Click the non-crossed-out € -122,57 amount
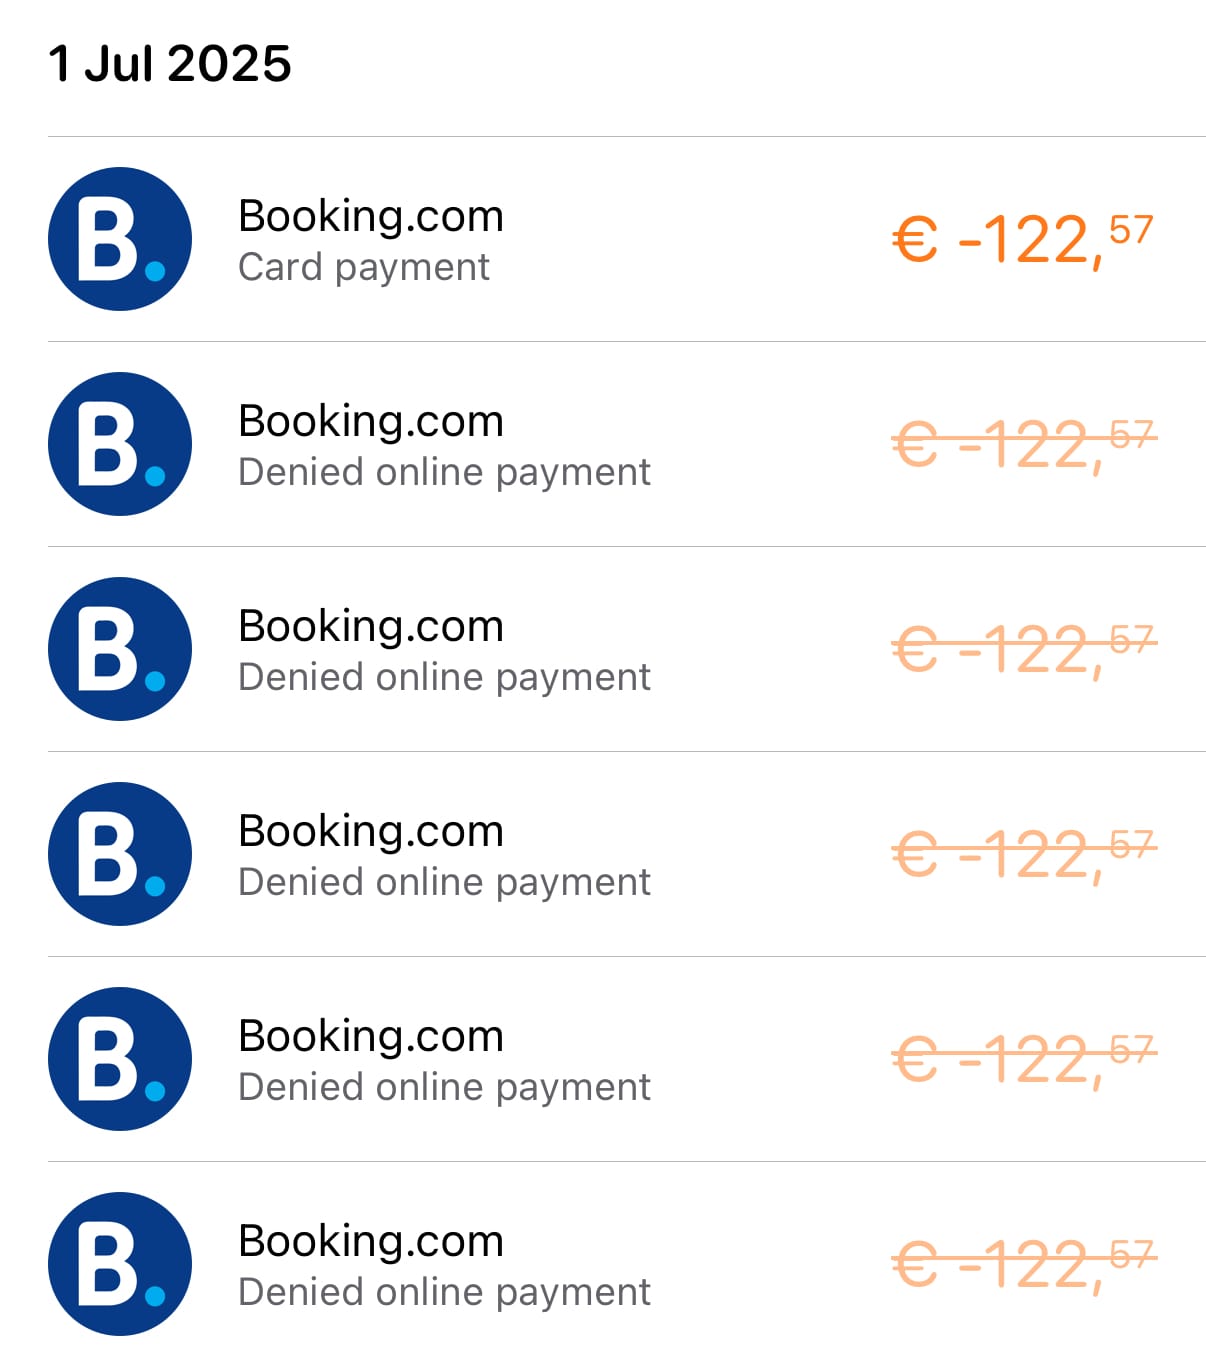 [1023, 240]
